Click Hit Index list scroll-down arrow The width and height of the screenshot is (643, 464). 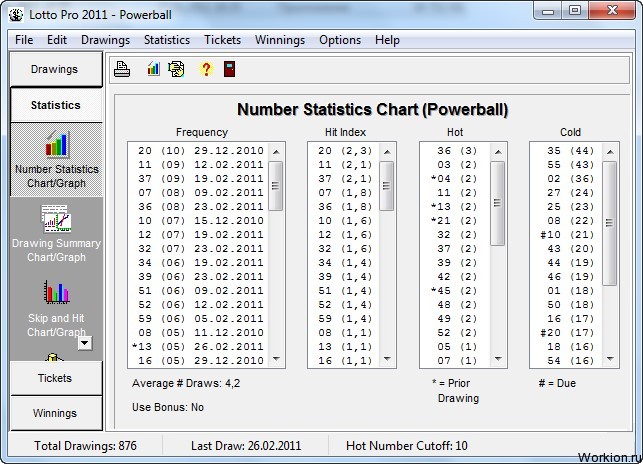[387, 359]
